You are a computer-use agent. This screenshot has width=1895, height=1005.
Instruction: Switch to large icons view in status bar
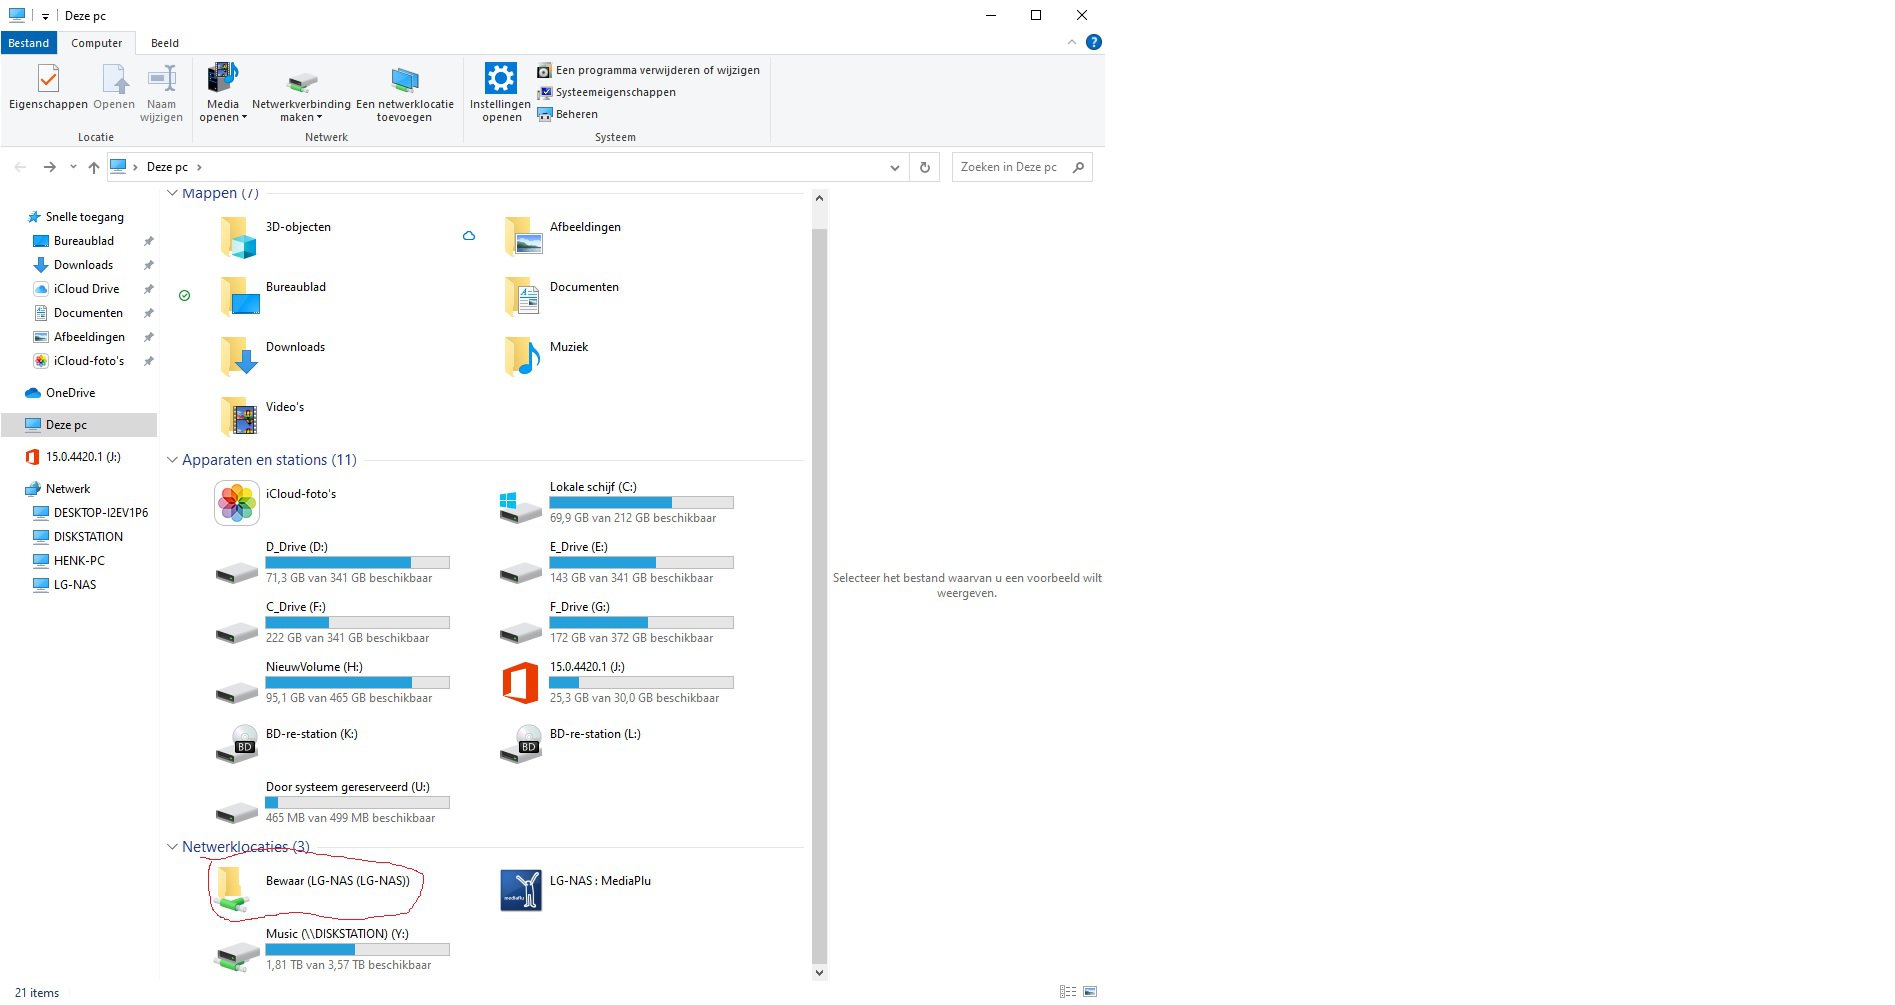1090,992
